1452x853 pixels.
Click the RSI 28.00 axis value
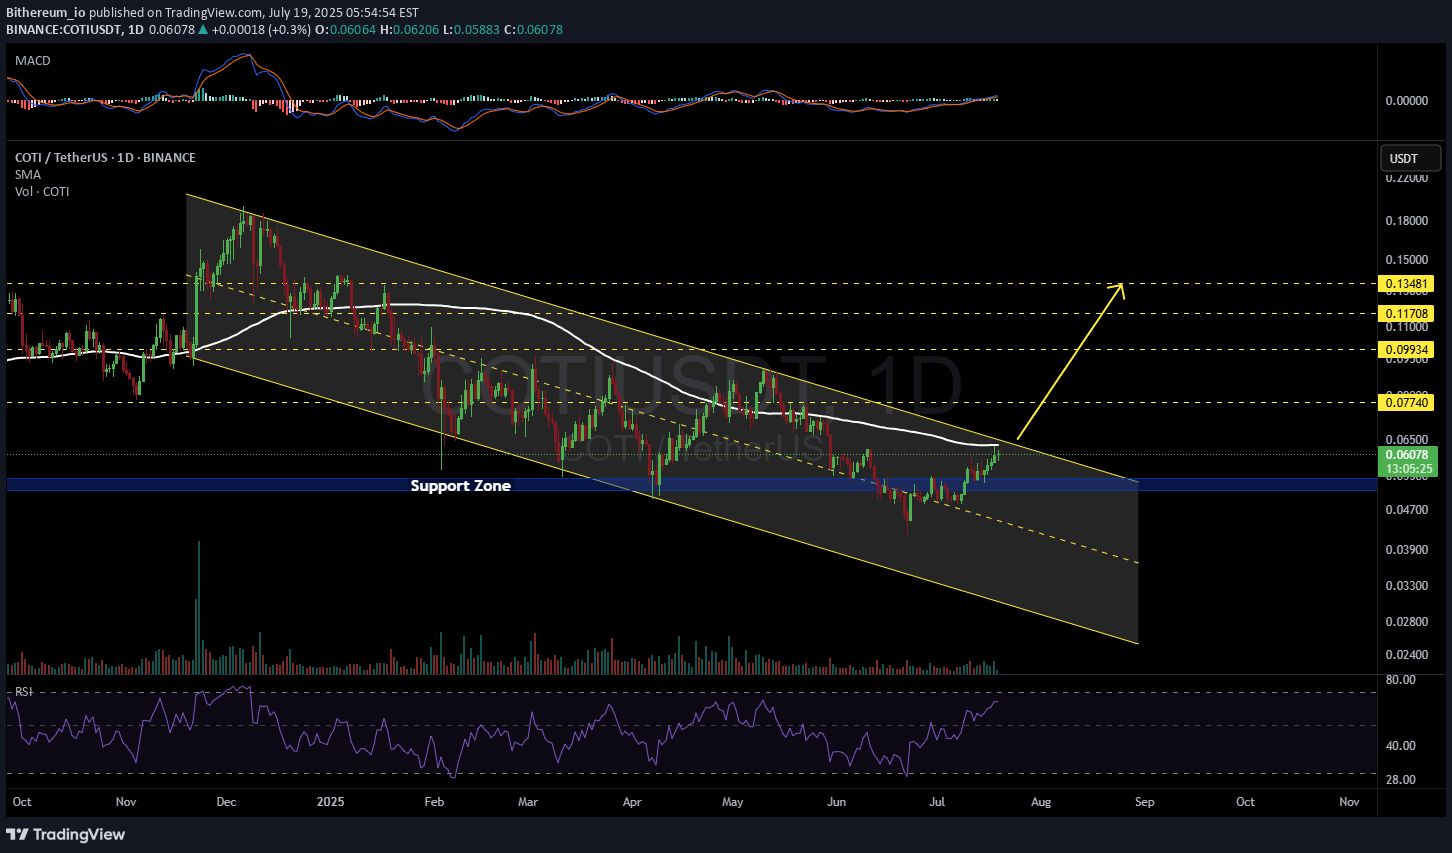[x=1401, y=780]
